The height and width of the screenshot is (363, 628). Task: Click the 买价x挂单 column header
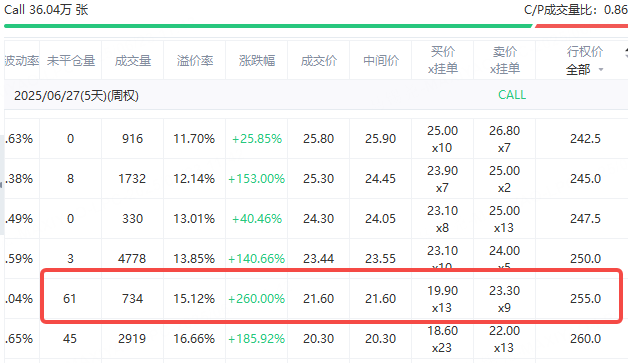click(443, 60)
